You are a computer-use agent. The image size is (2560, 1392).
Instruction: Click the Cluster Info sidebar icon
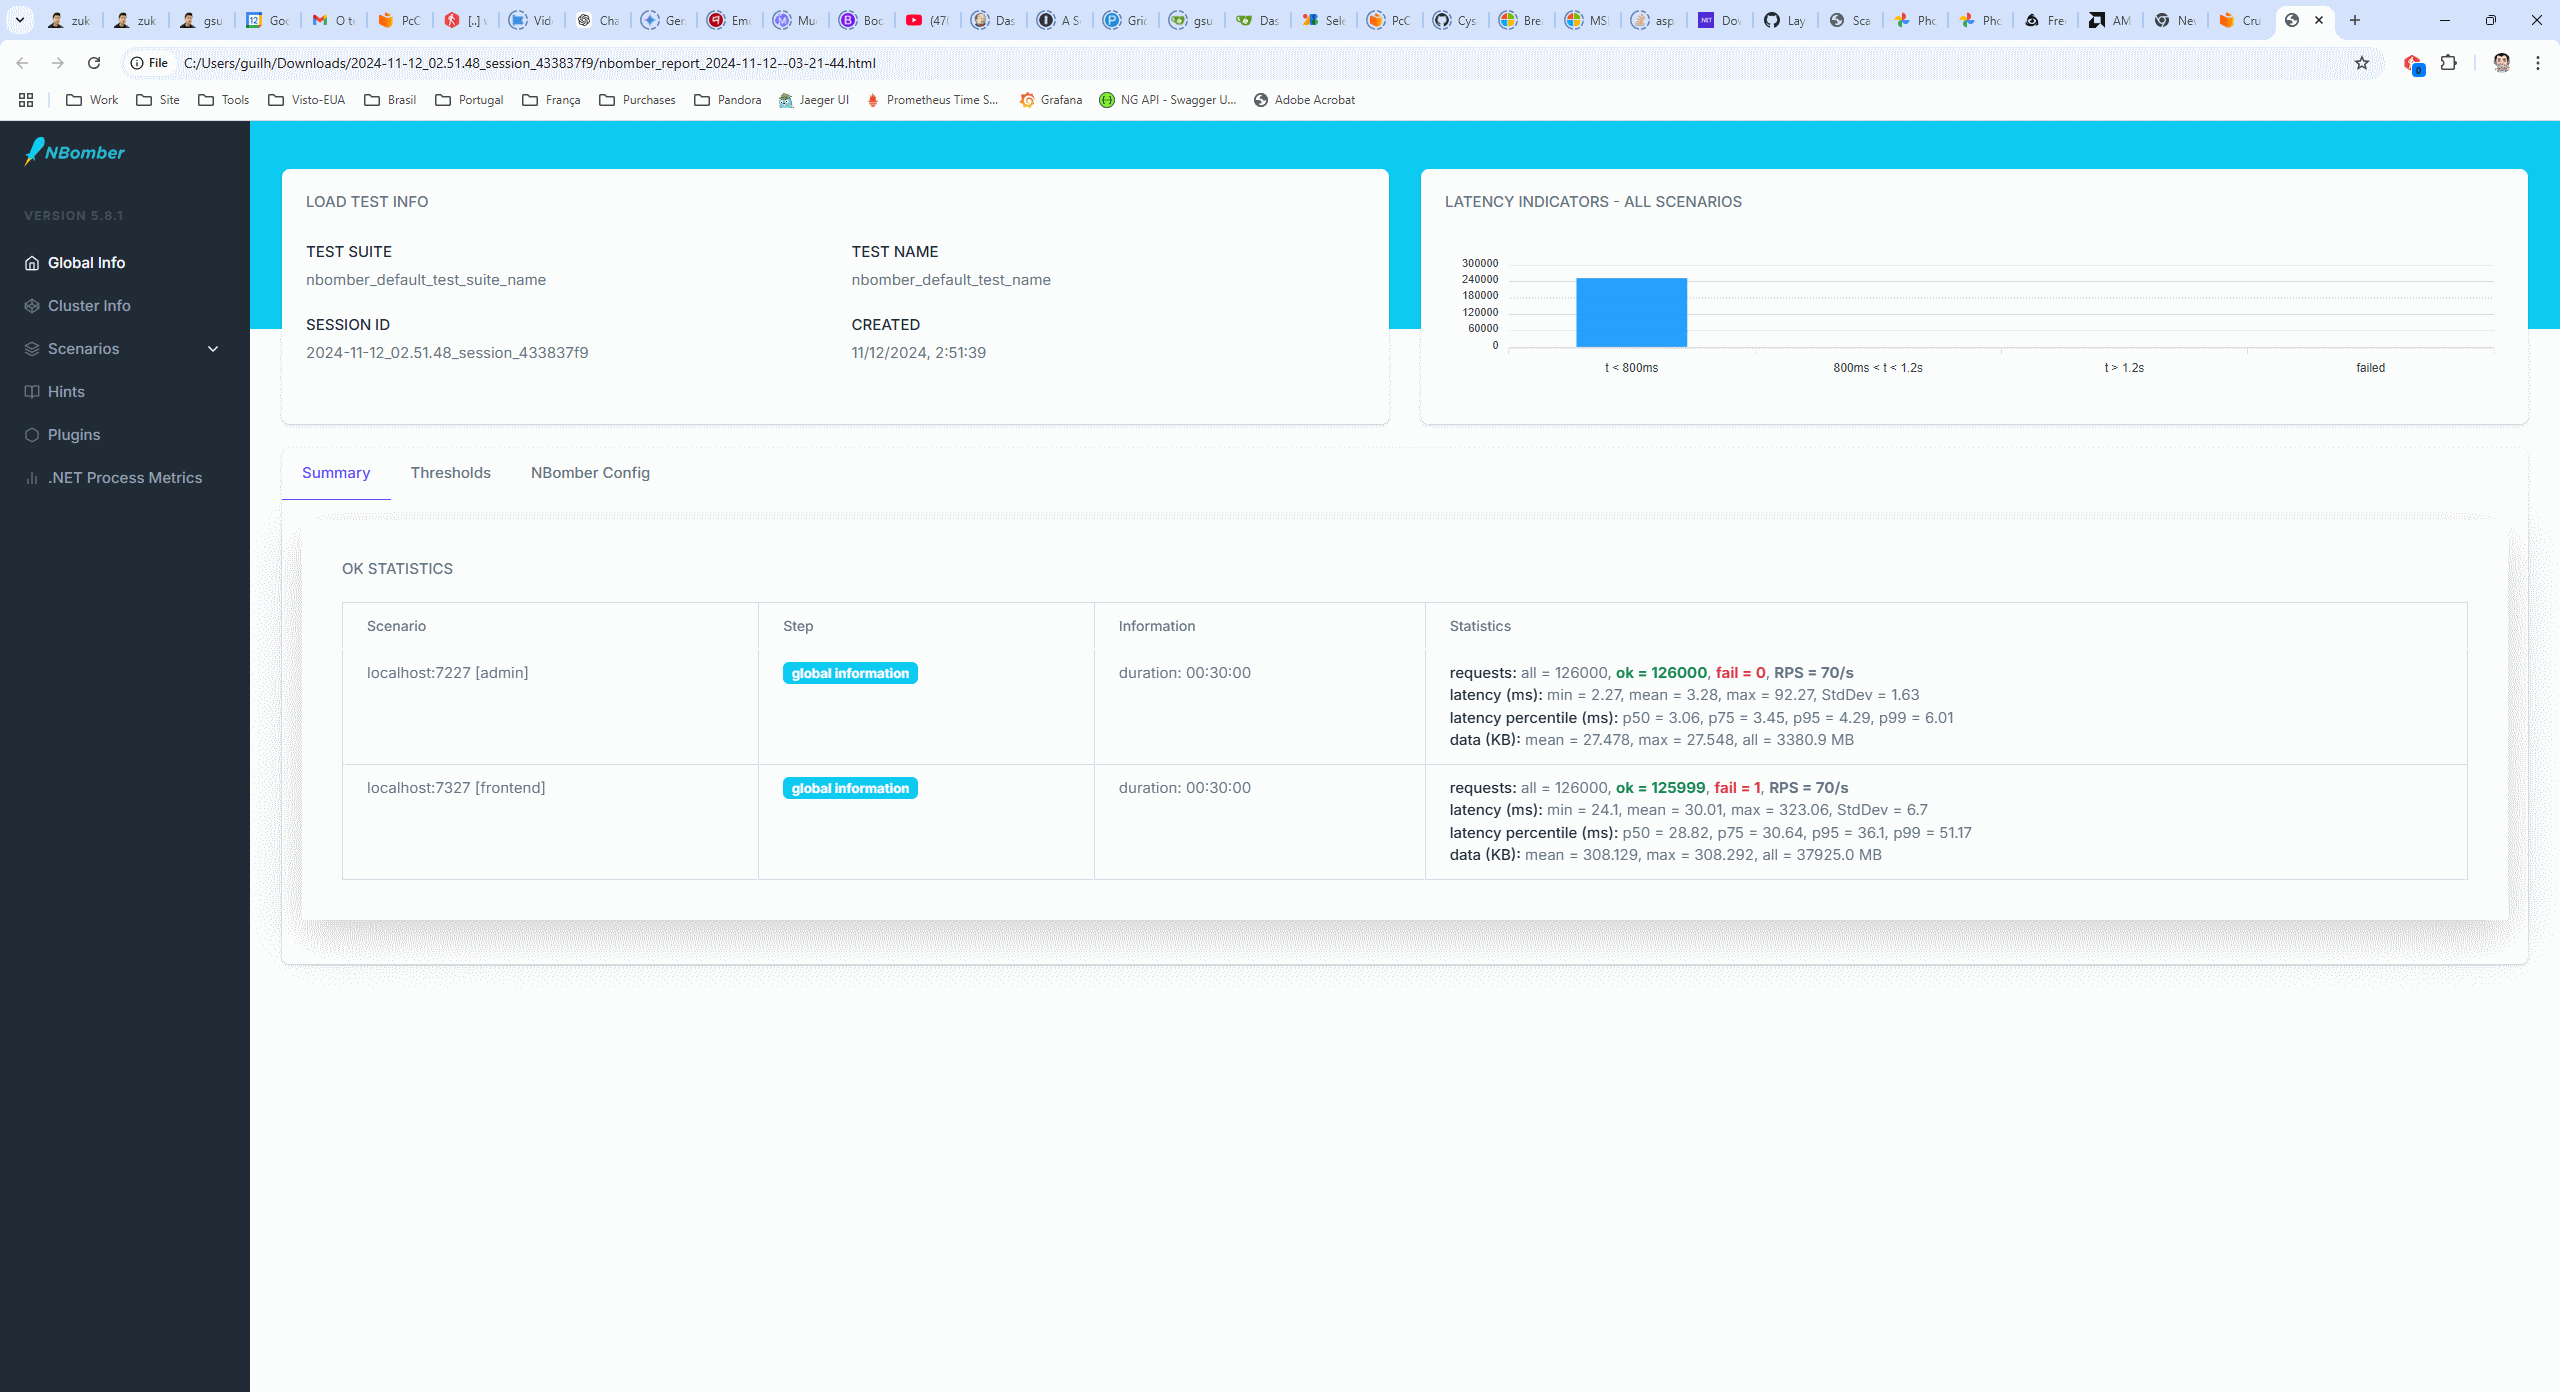[x=32, y=306]
